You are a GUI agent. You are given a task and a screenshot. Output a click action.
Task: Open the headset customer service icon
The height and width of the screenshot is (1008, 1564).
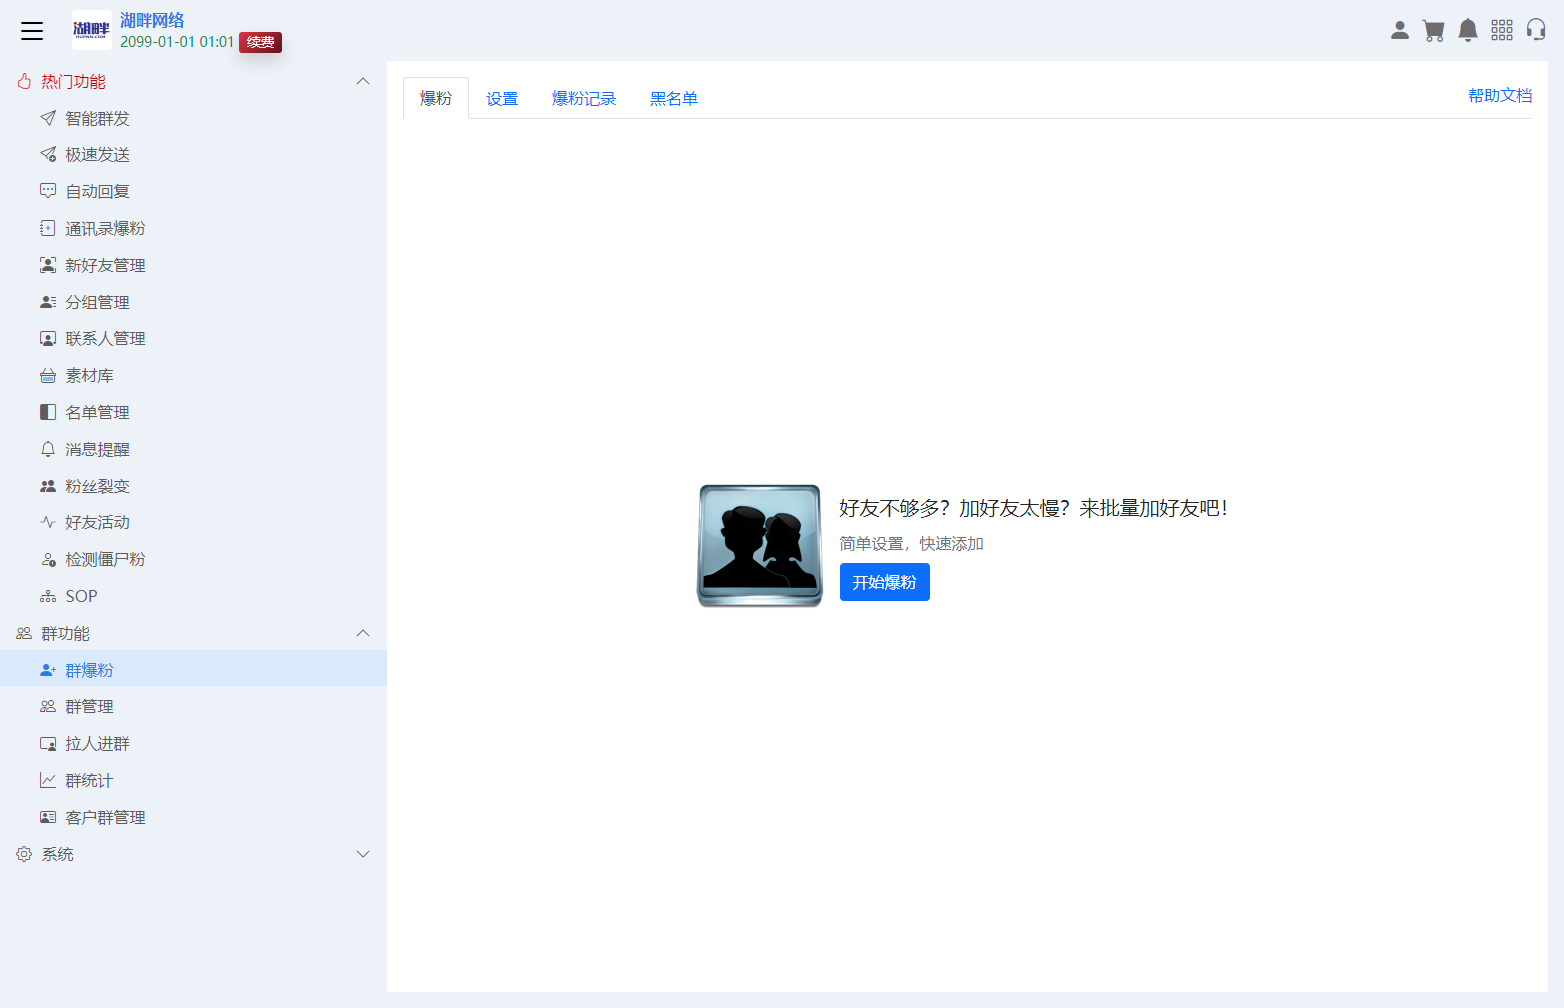click(x=1536, y=30)
